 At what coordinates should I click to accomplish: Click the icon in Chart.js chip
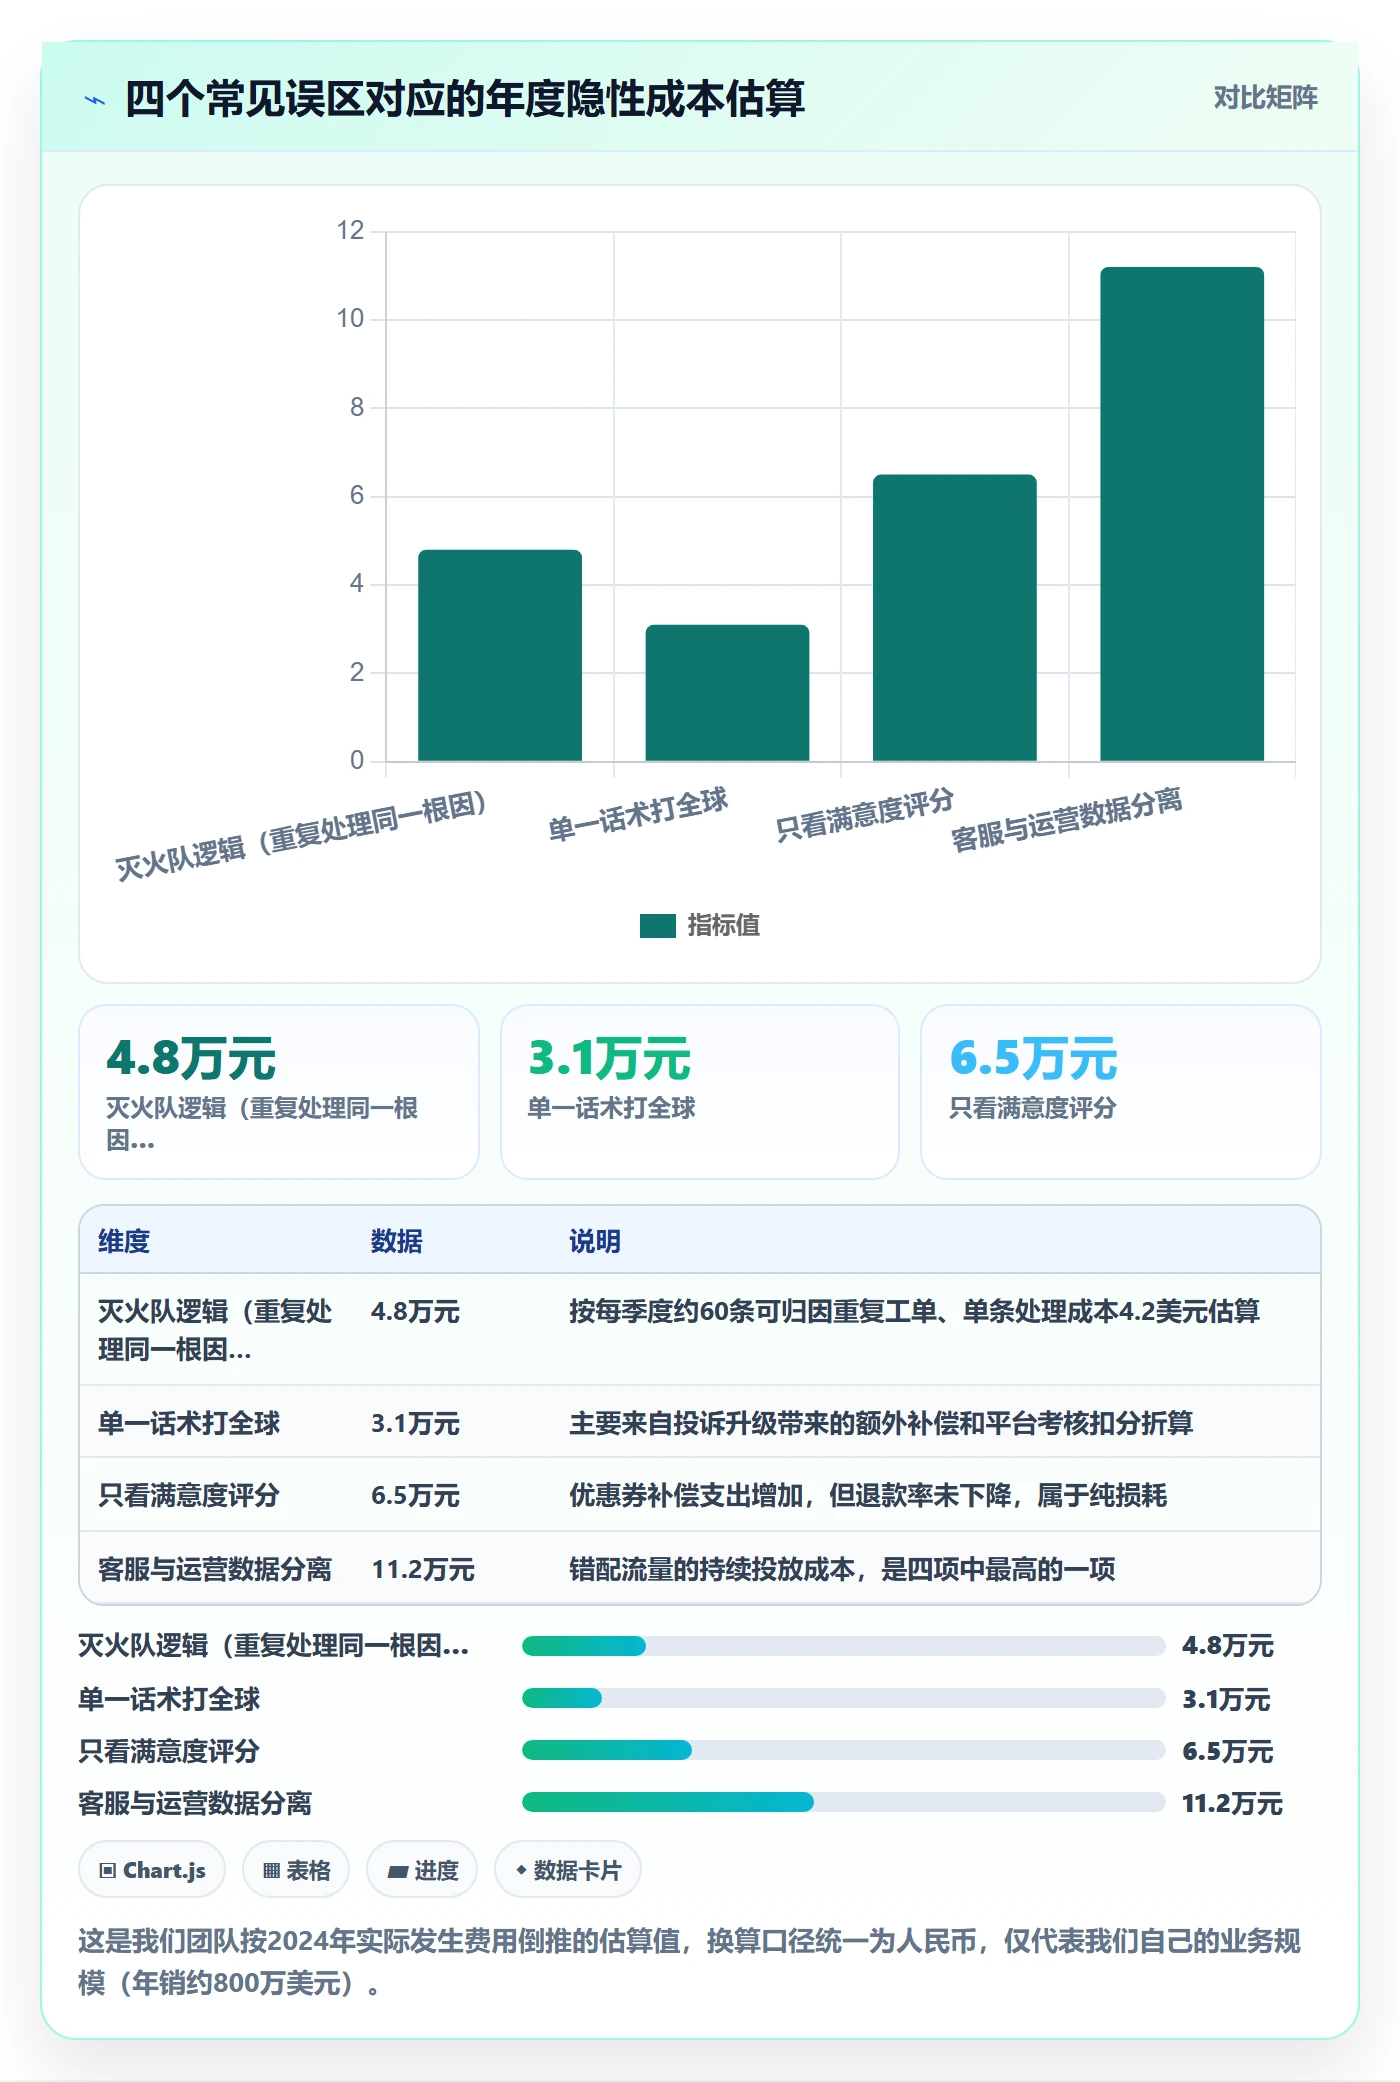(x=108, y=1870)
